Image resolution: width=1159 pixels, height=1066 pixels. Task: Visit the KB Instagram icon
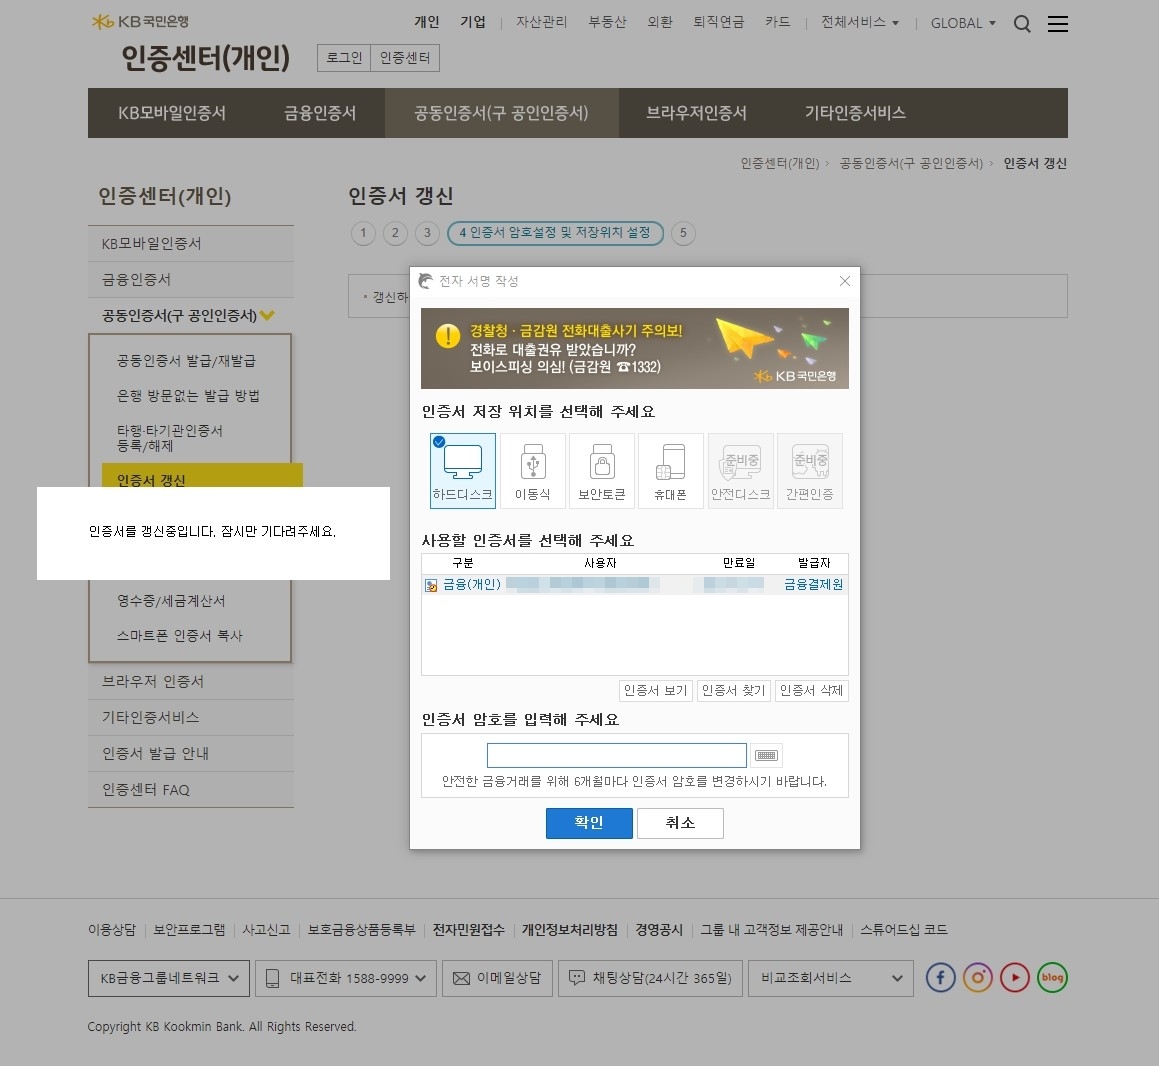click(x=978, y=978)
